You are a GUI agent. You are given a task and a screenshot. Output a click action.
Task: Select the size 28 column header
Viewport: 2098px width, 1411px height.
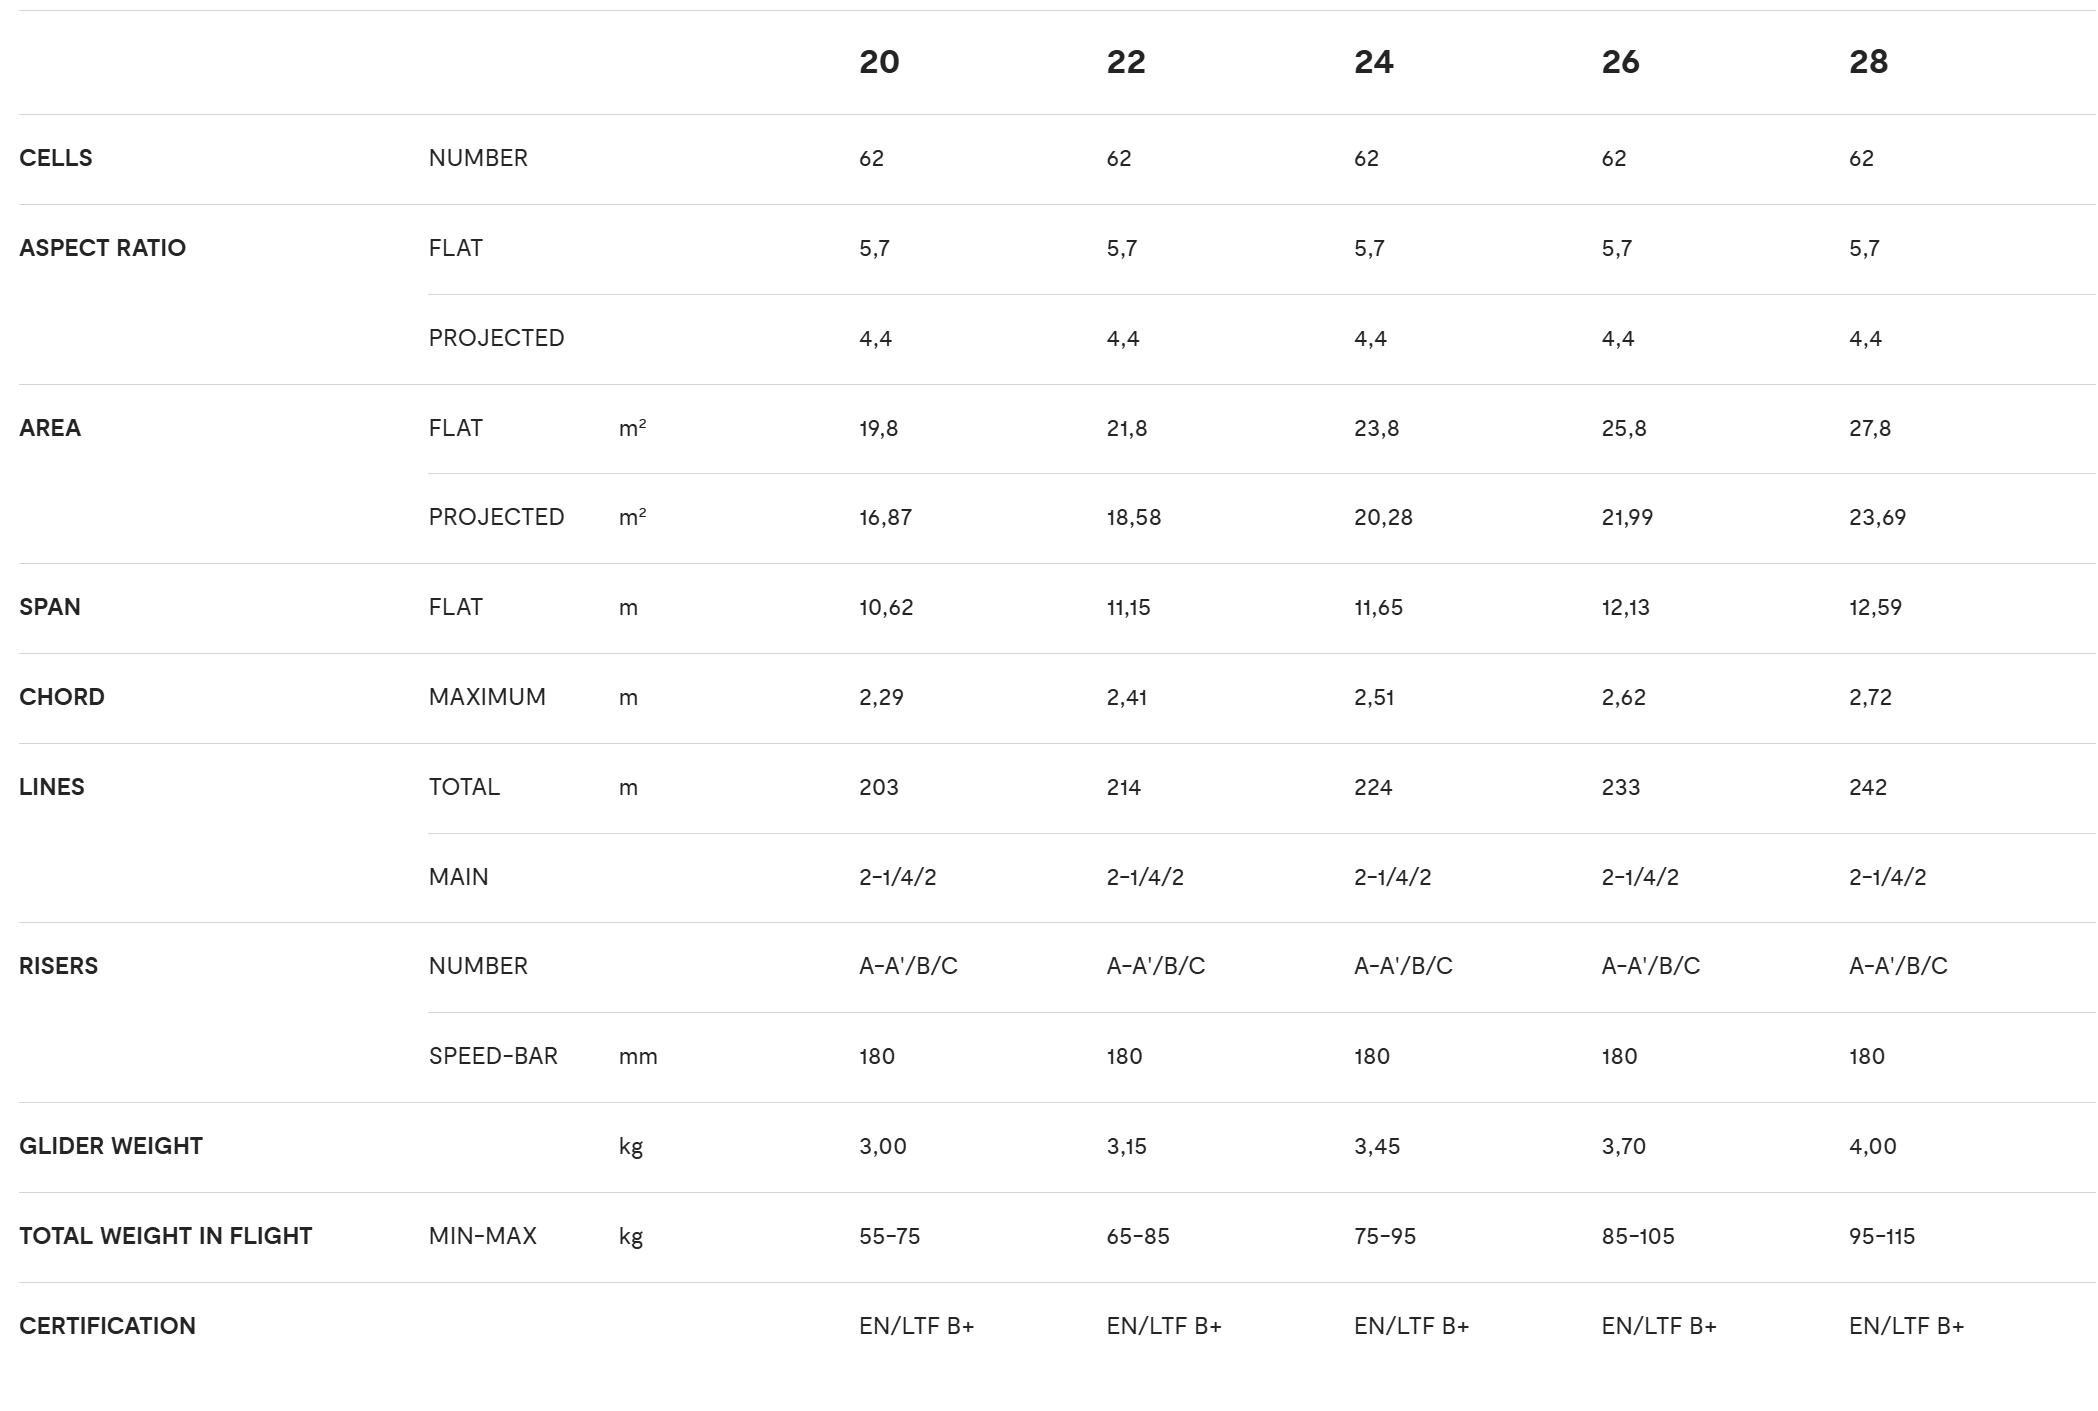coord(1869,62)
